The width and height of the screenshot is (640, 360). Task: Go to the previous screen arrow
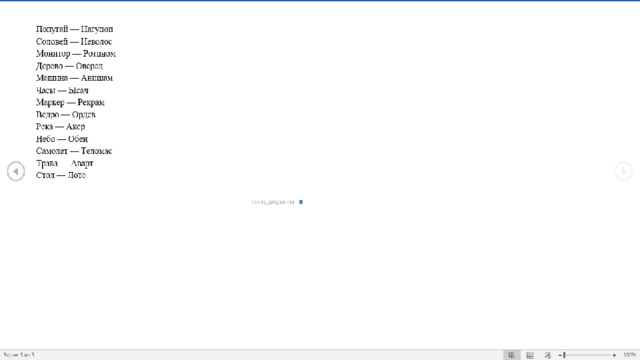tap(16, 171)
